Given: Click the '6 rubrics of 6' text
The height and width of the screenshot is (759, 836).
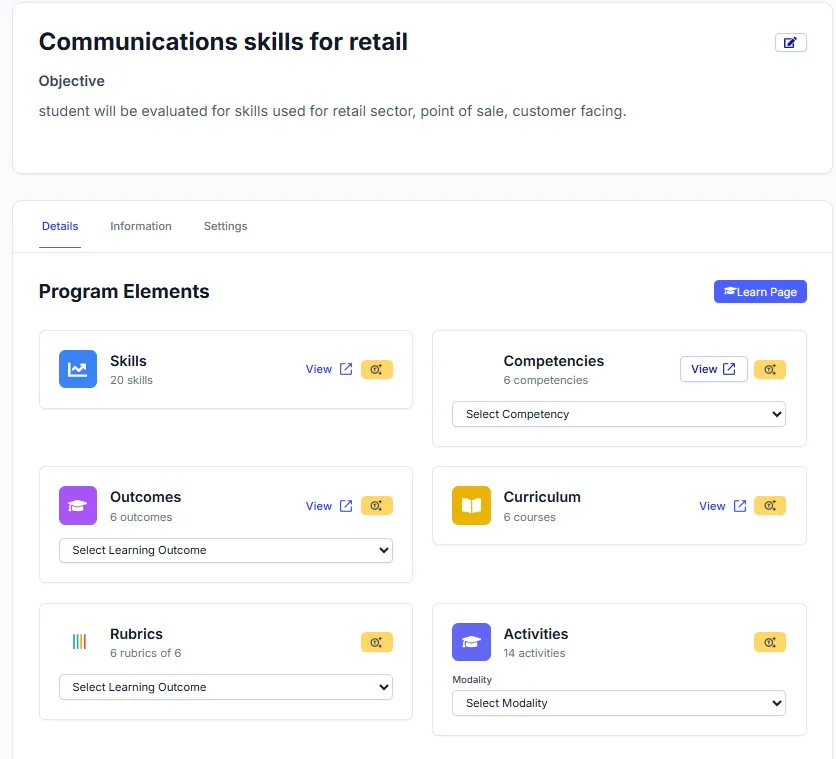Looking at the screenshot, I should pyautogui.click(x=146, y=653).
